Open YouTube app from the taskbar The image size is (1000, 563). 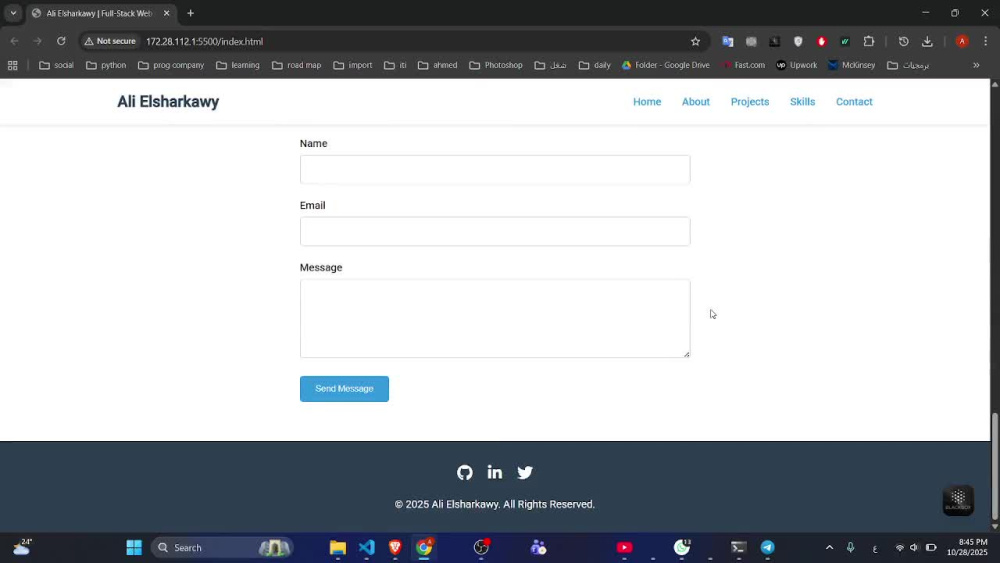coord(624,548)
